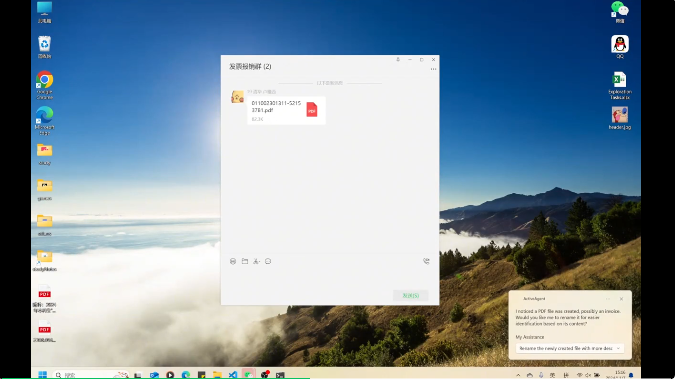The width and height of the screenshot is (675, 380).
Task: Start a voice call from chat toolbar
Action: [x=426, y=261]
